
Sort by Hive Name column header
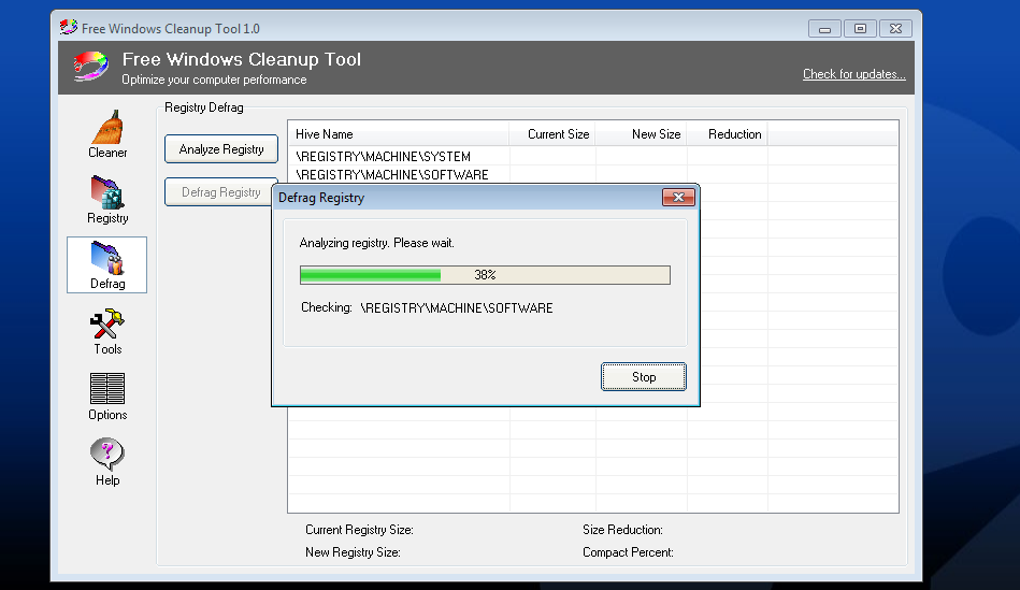[398, 134]
